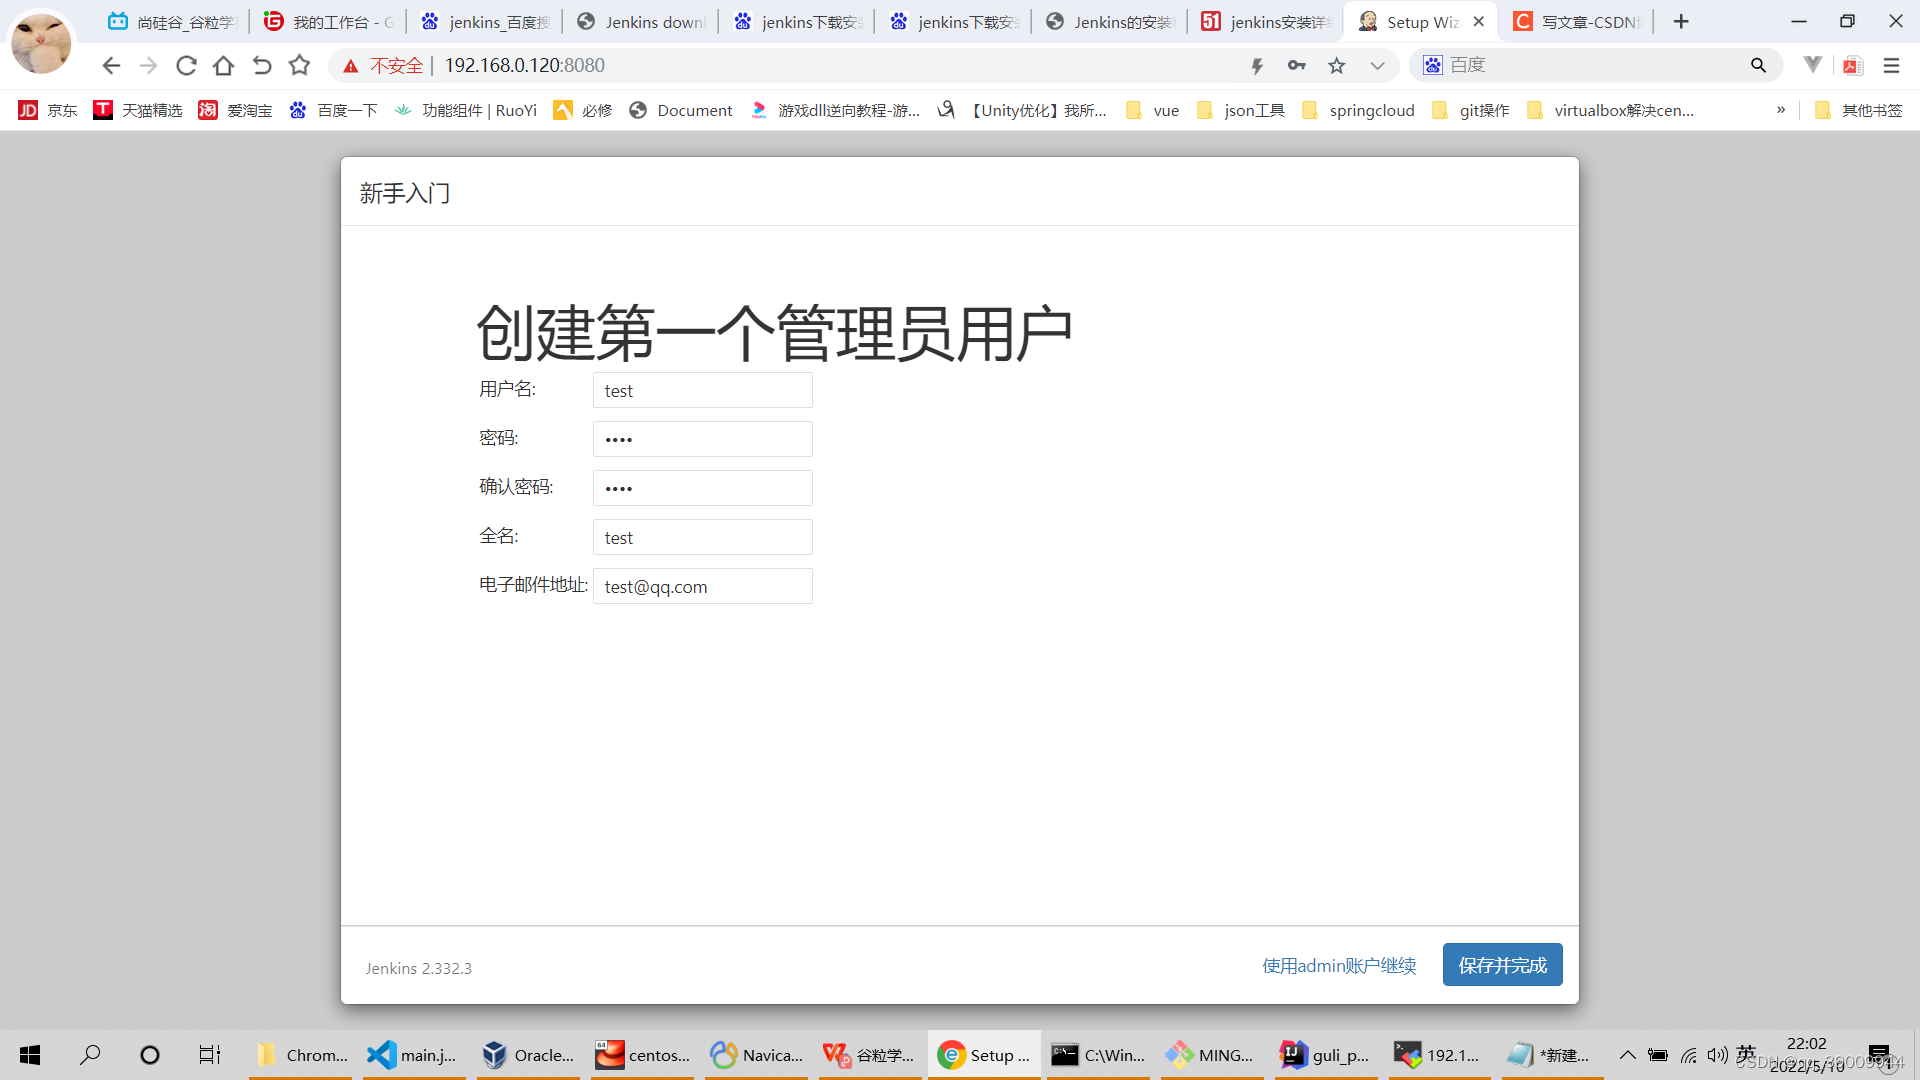
Task: Open the browser hamburger menu
Action: tap(1892, 65)
